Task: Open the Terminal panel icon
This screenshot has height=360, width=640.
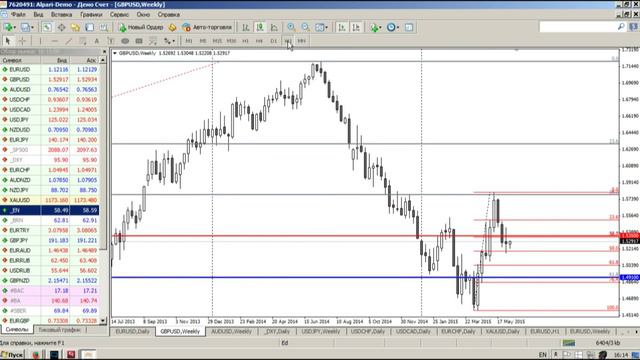Action: tap(89, 27)
